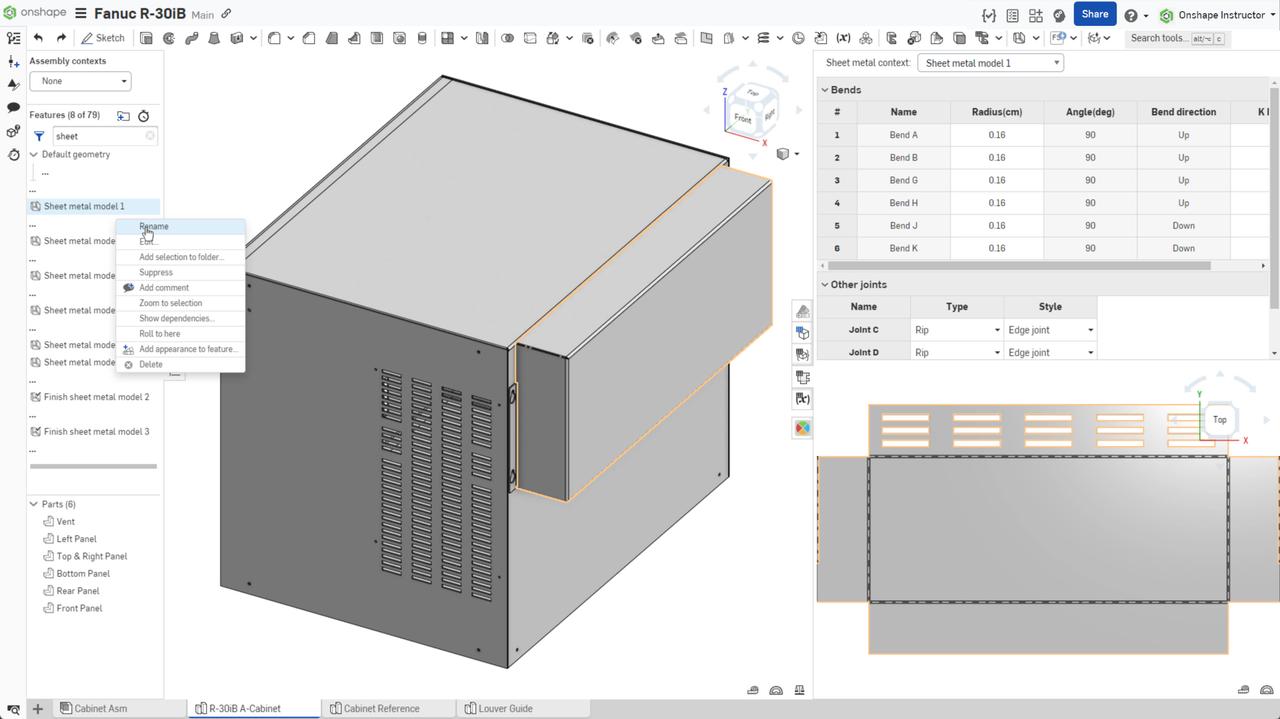Select the Sketch tool in the toolbar
This screenshot has width=1280, height=719.
click(x=103, y=38)
